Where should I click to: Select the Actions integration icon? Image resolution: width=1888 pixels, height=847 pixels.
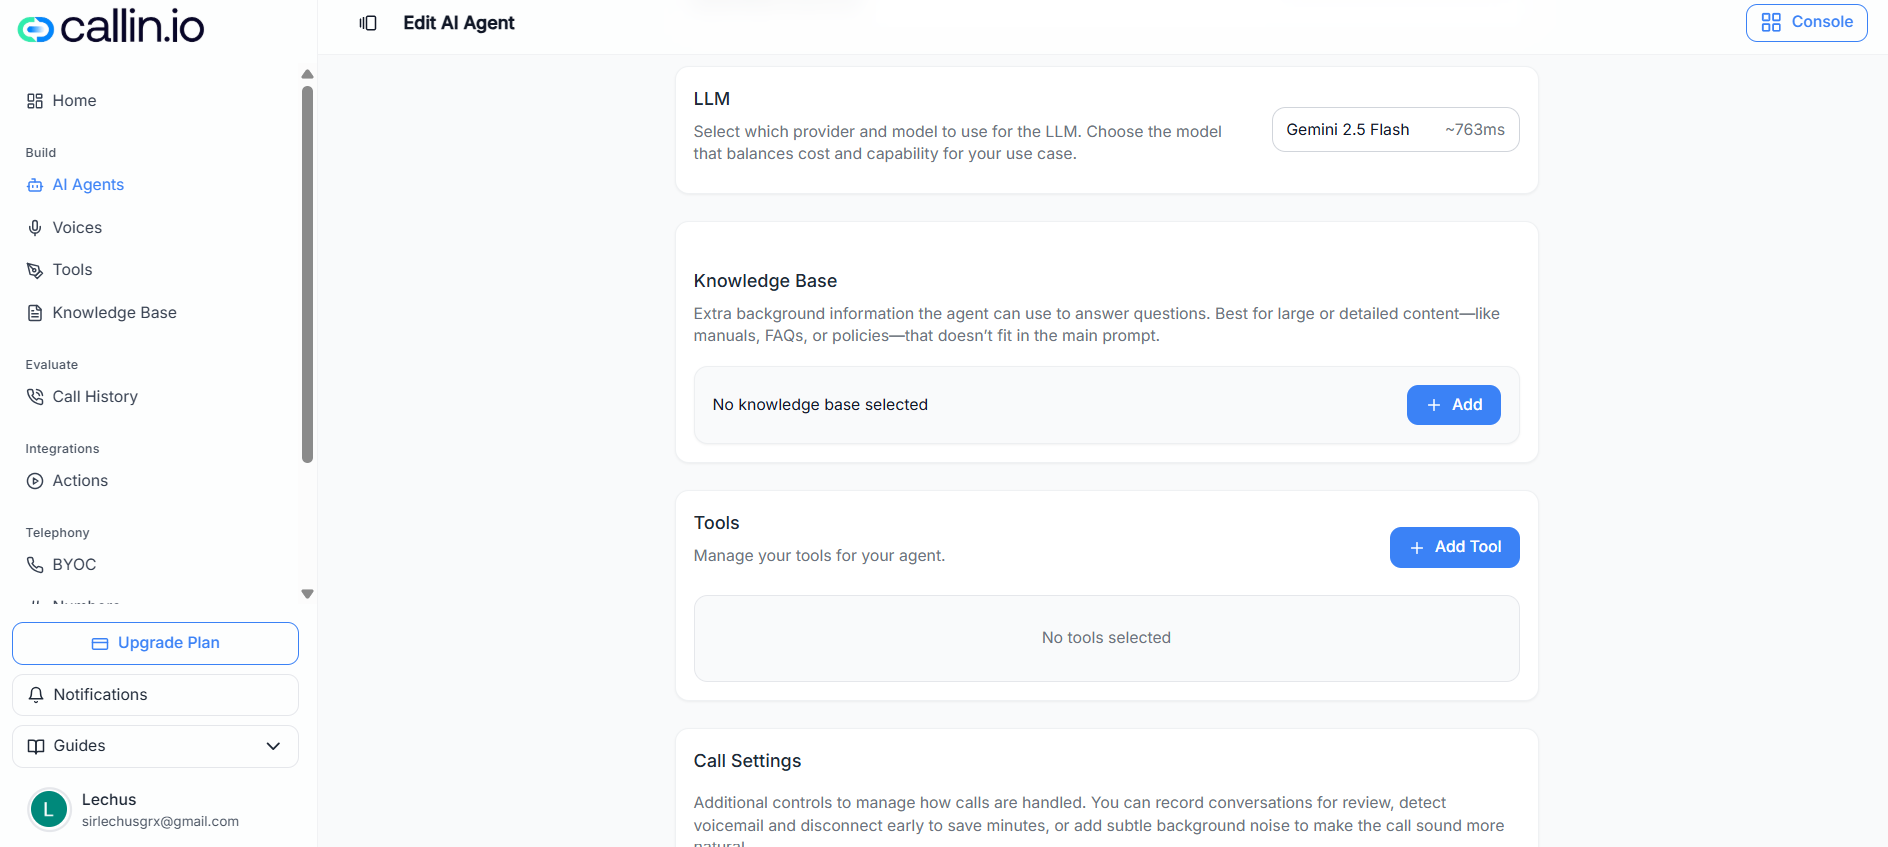coord(35,480)
